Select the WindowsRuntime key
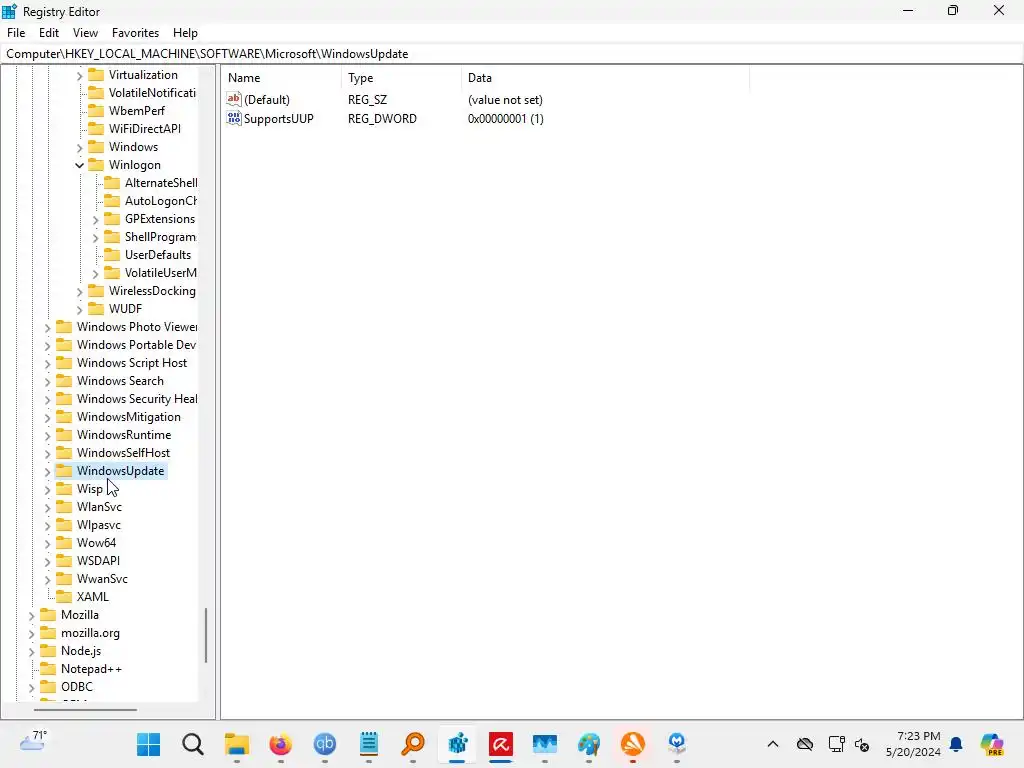 coord(124,435)
